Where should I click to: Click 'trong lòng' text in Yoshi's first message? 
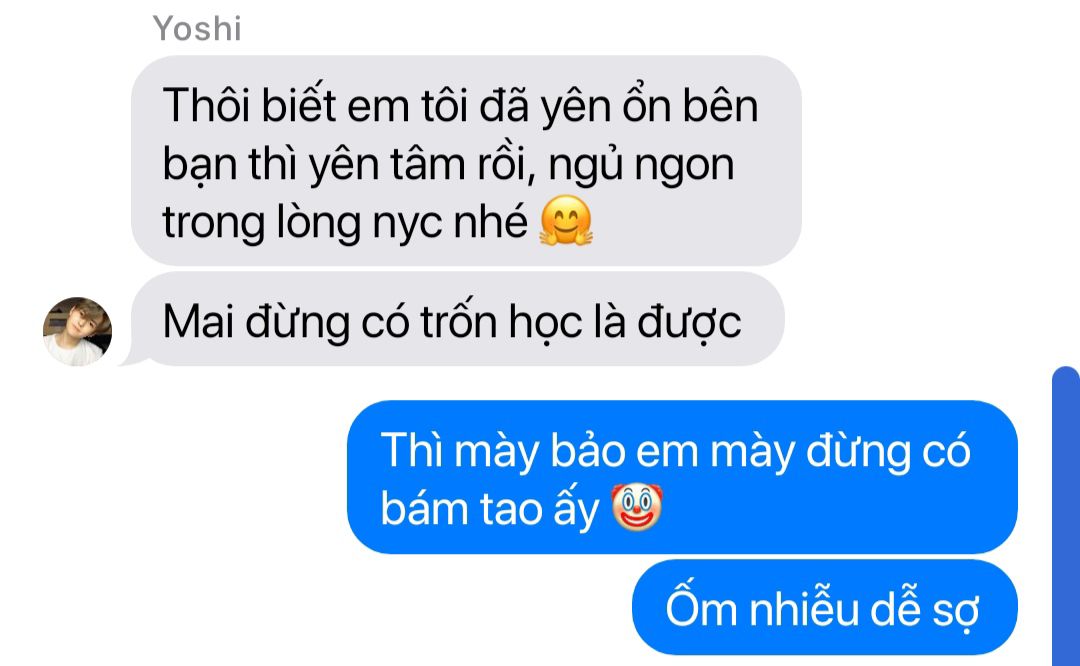[x=262, y=222]
